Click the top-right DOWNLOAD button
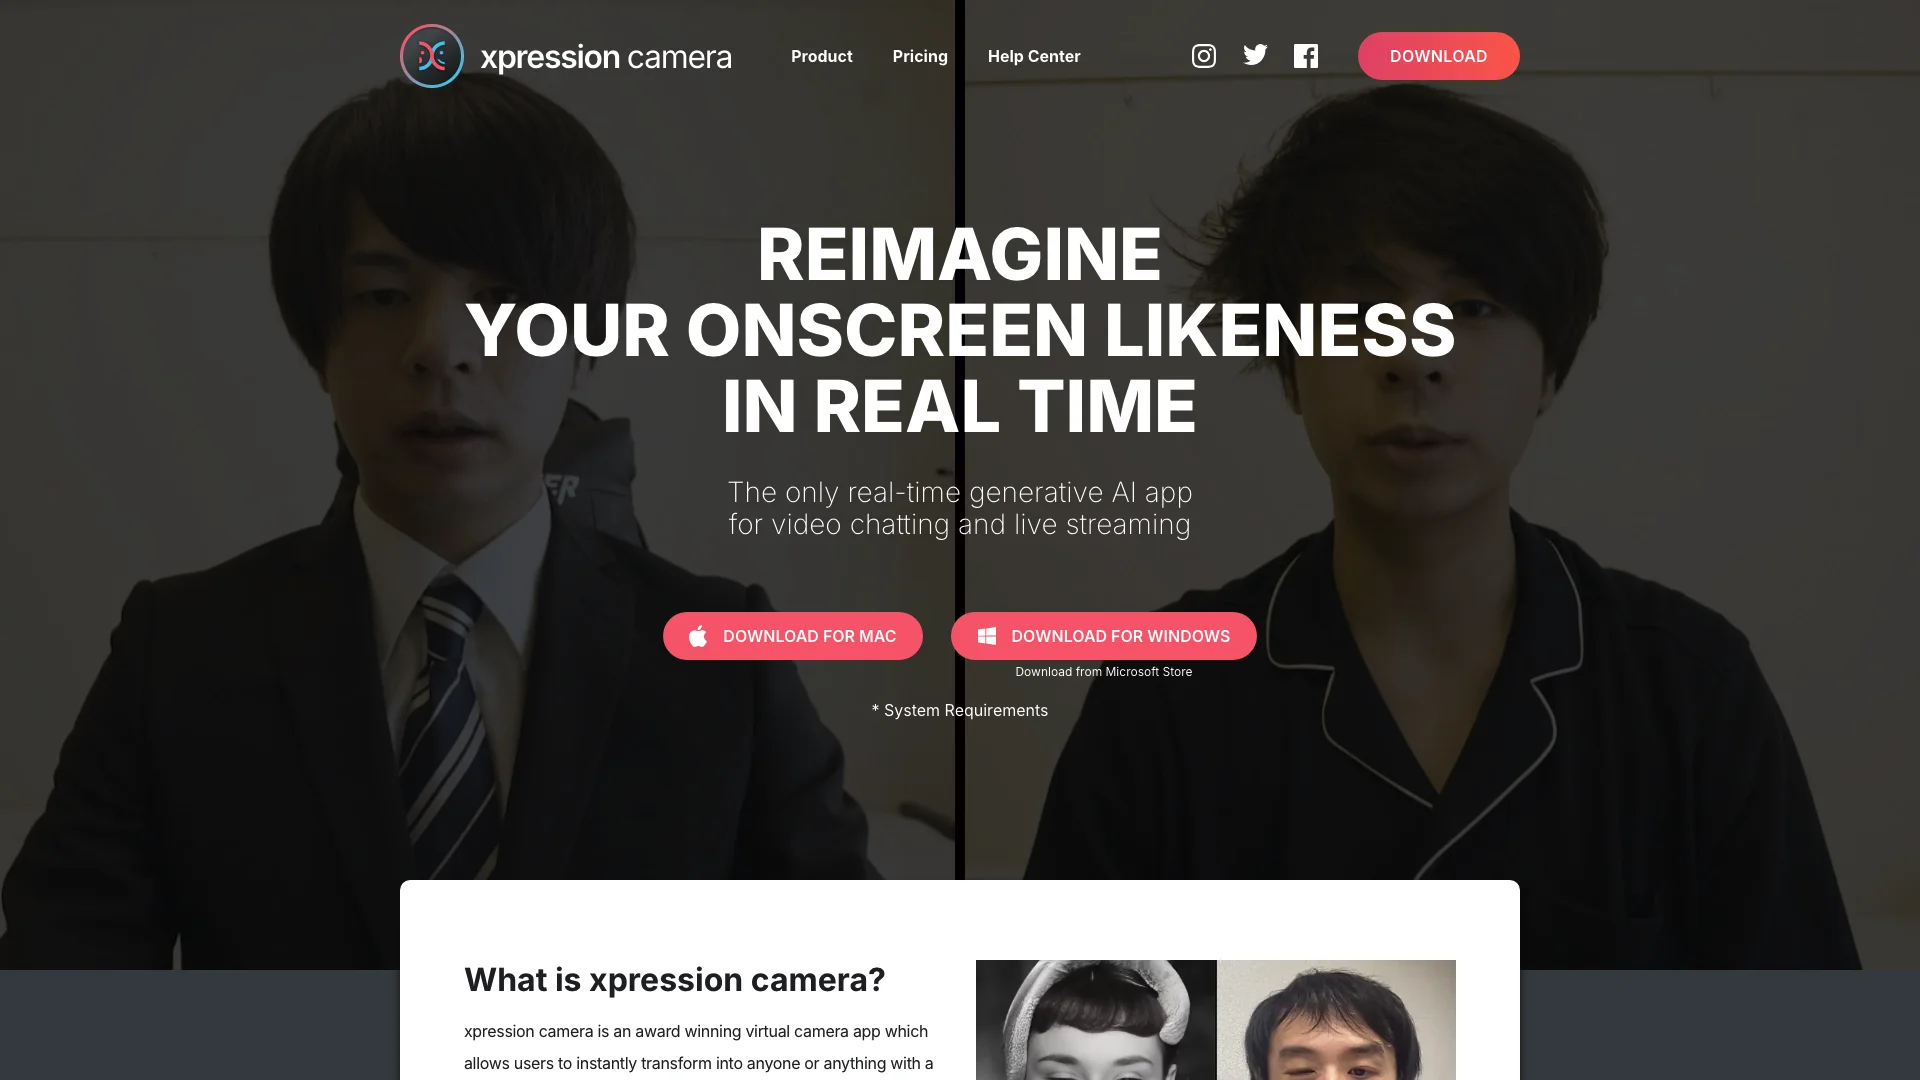The image size is (1920, 1080). pyautogui.click(x=1439, y=55)
